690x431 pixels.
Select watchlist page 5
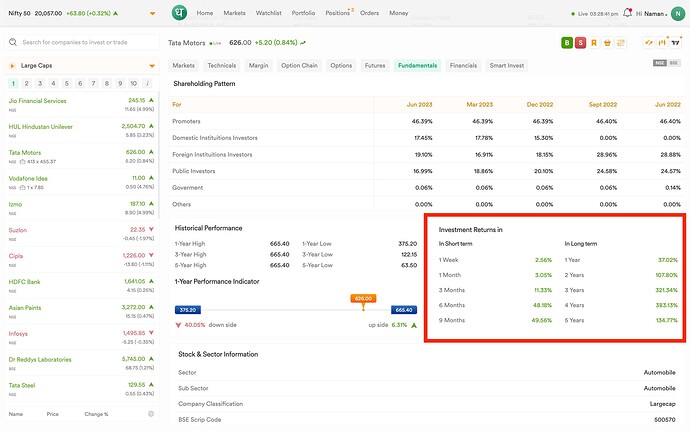tap(67, 83)
